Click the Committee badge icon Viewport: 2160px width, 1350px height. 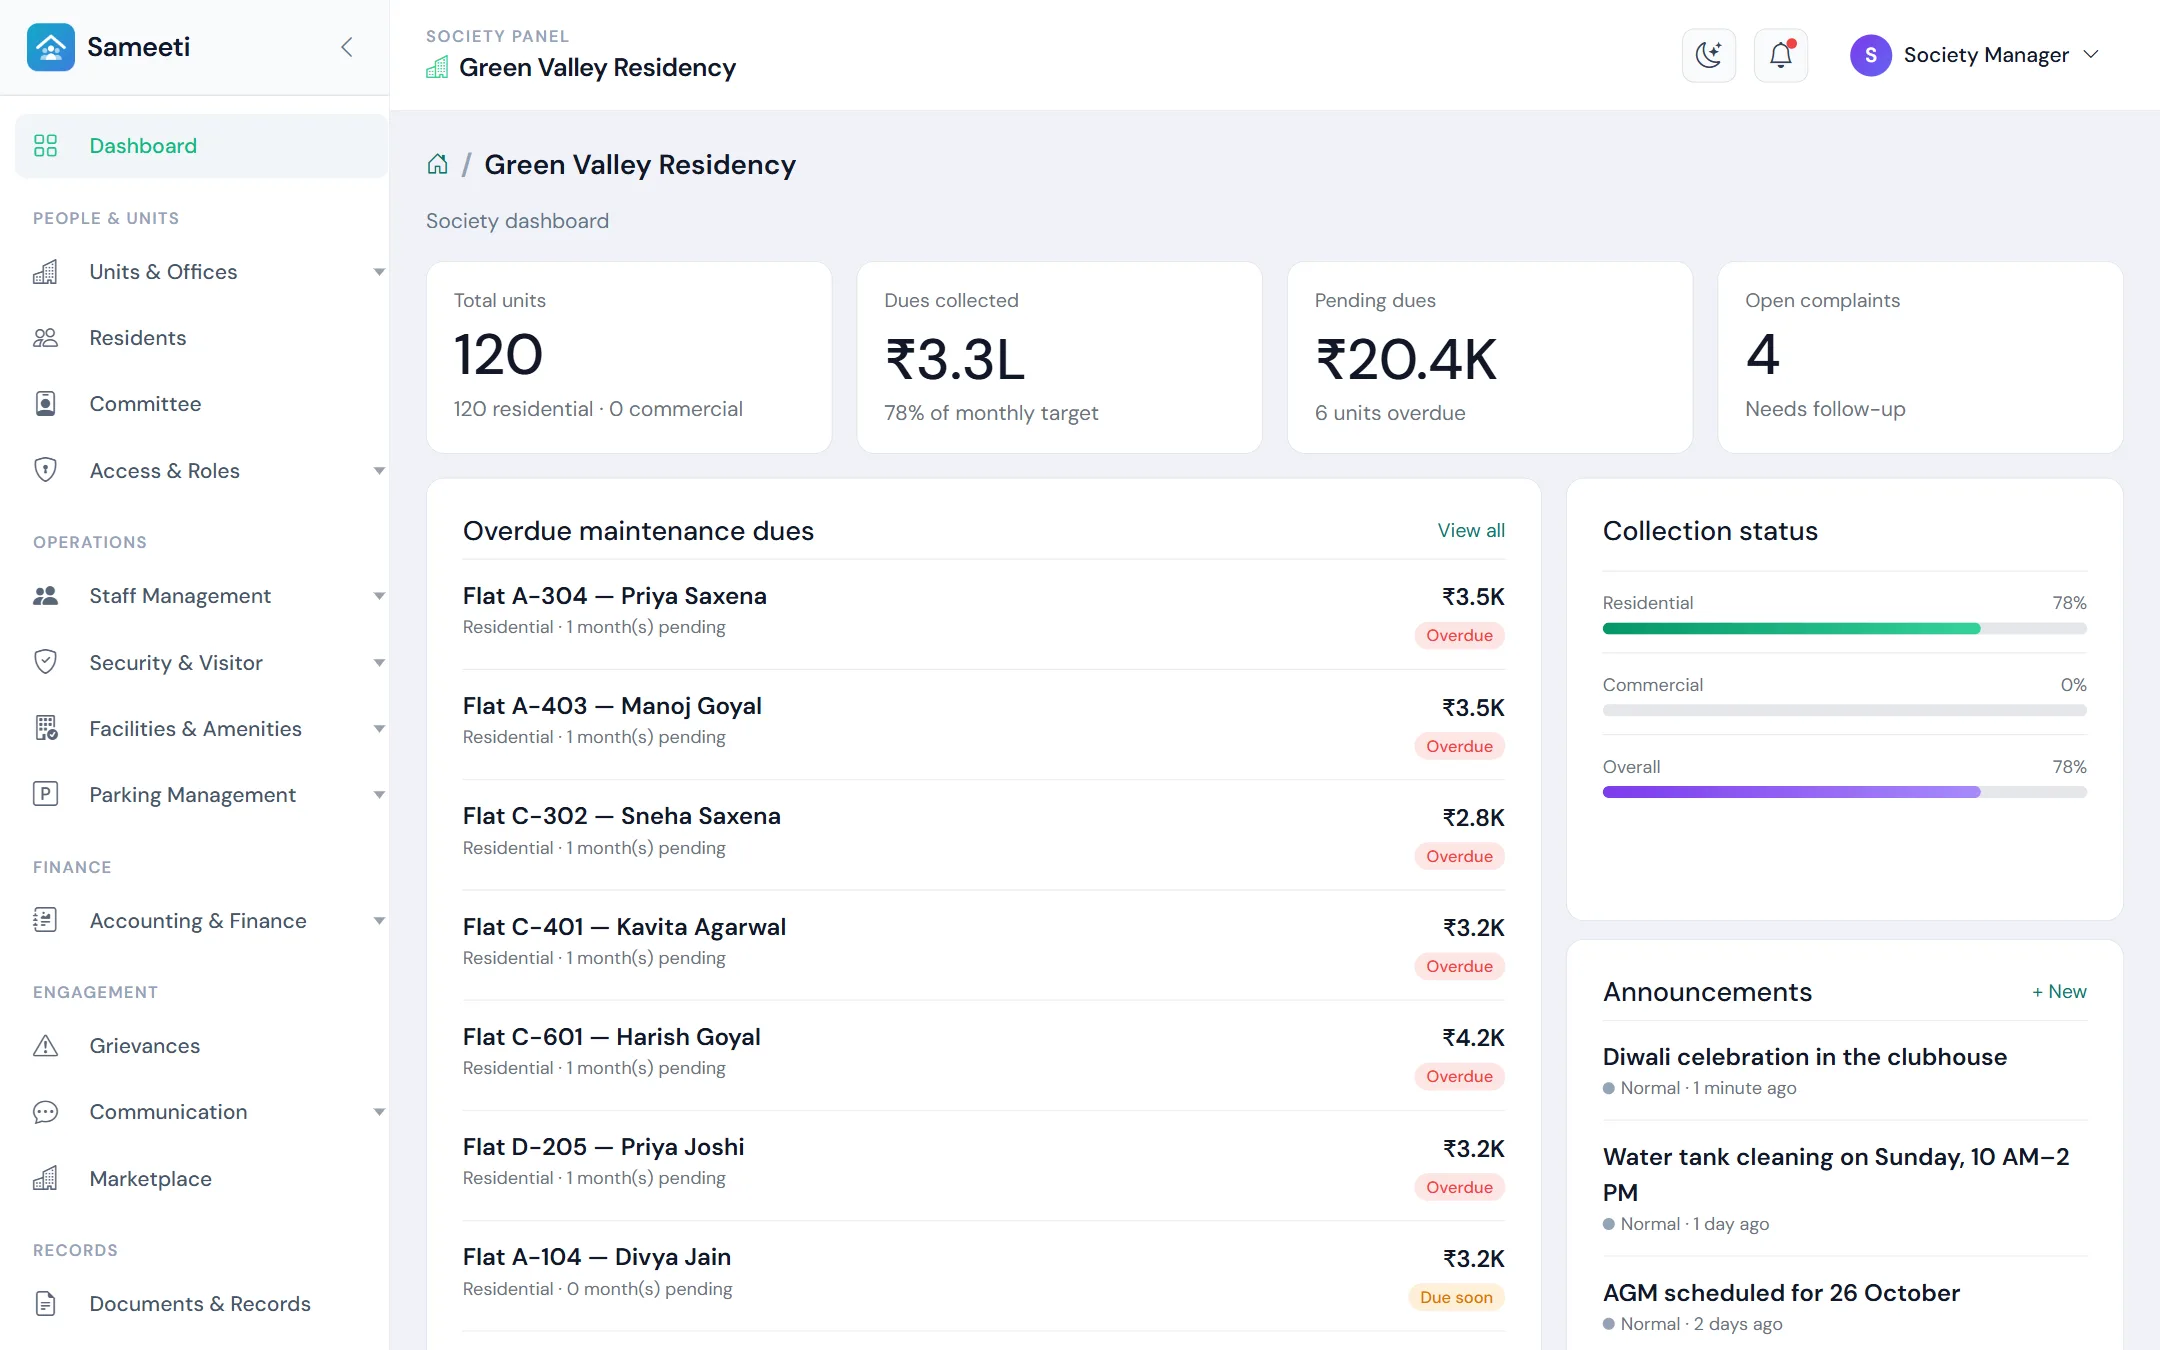point(45,404)
